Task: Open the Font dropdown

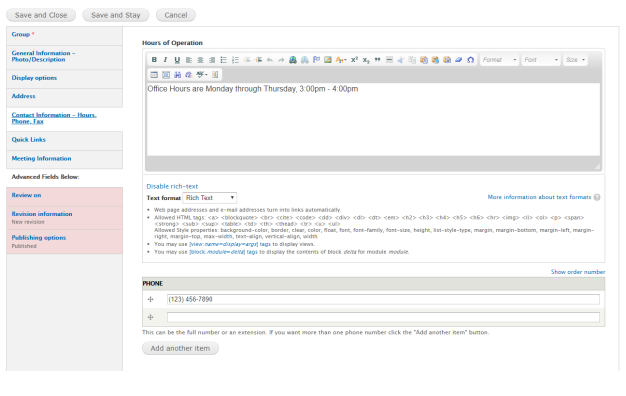Action: point(541,60)
